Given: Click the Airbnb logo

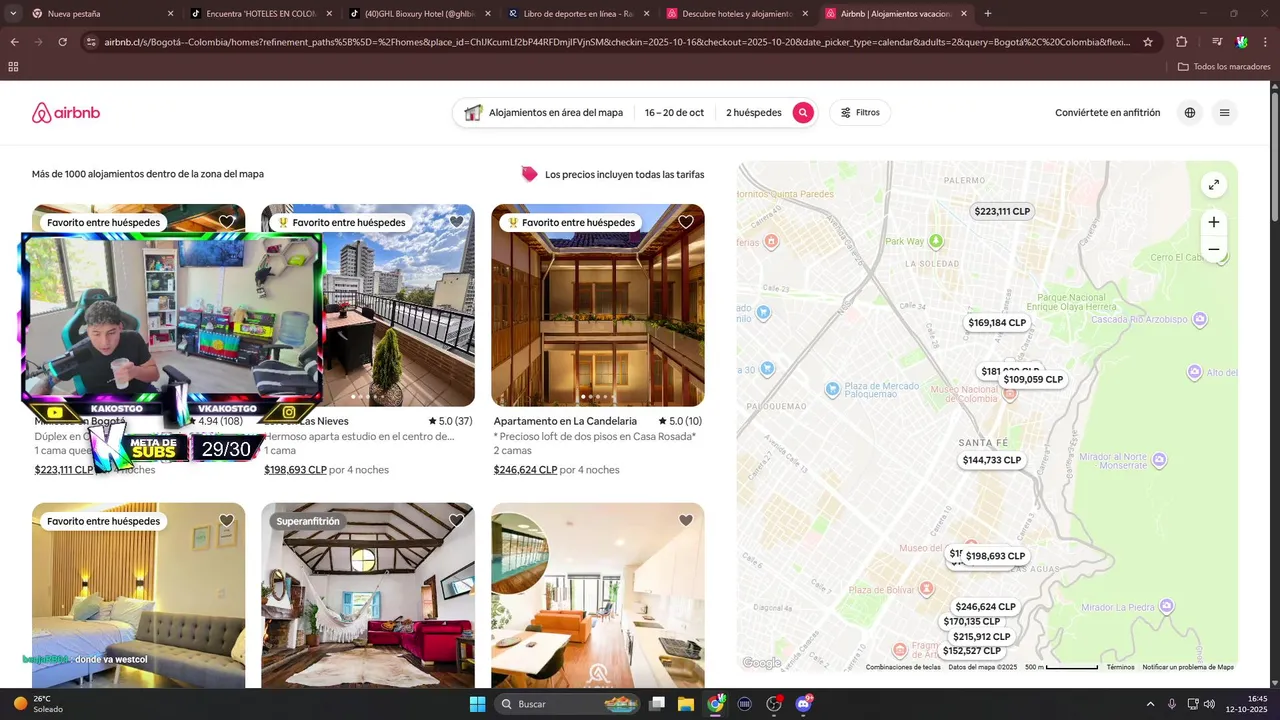Looking at the screenshot, I should point(66,113).
